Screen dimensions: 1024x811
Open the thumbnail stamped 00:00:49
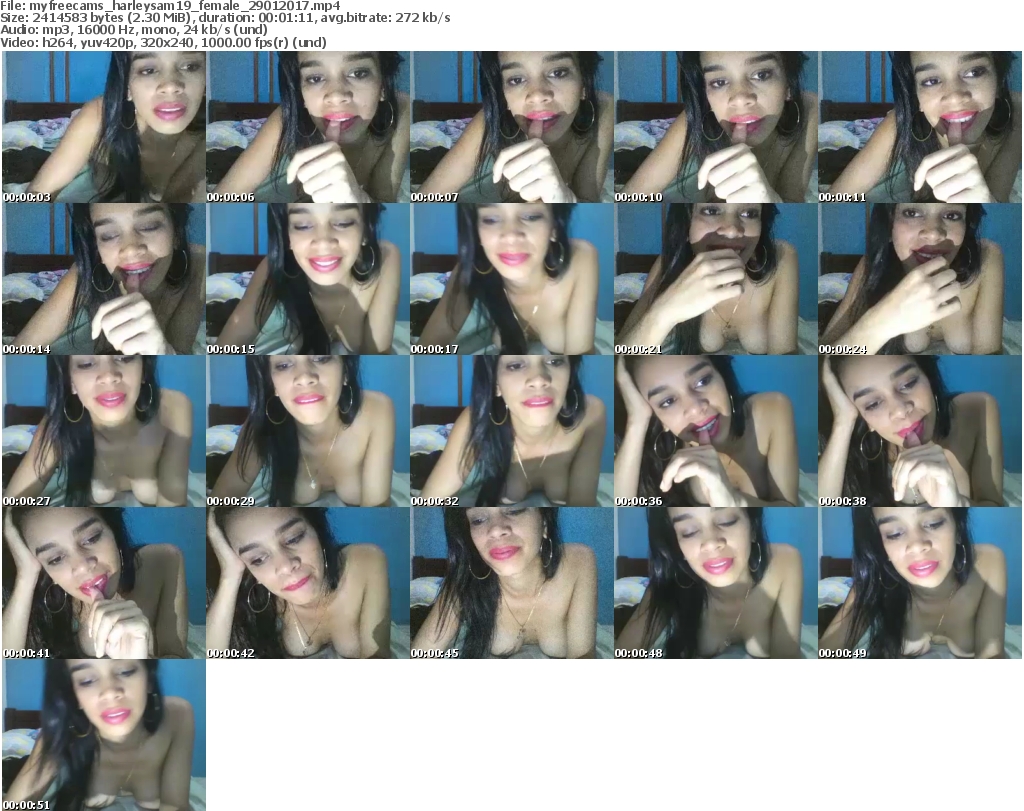(x=920, y=583)
